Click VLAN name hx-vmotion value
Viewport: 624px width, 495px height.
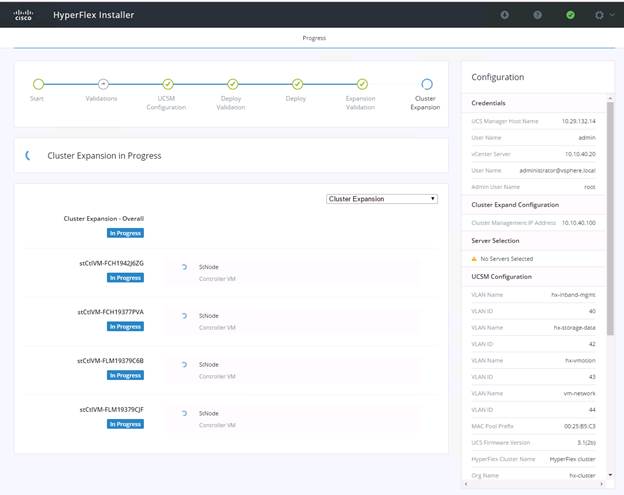tap(580, 361)
